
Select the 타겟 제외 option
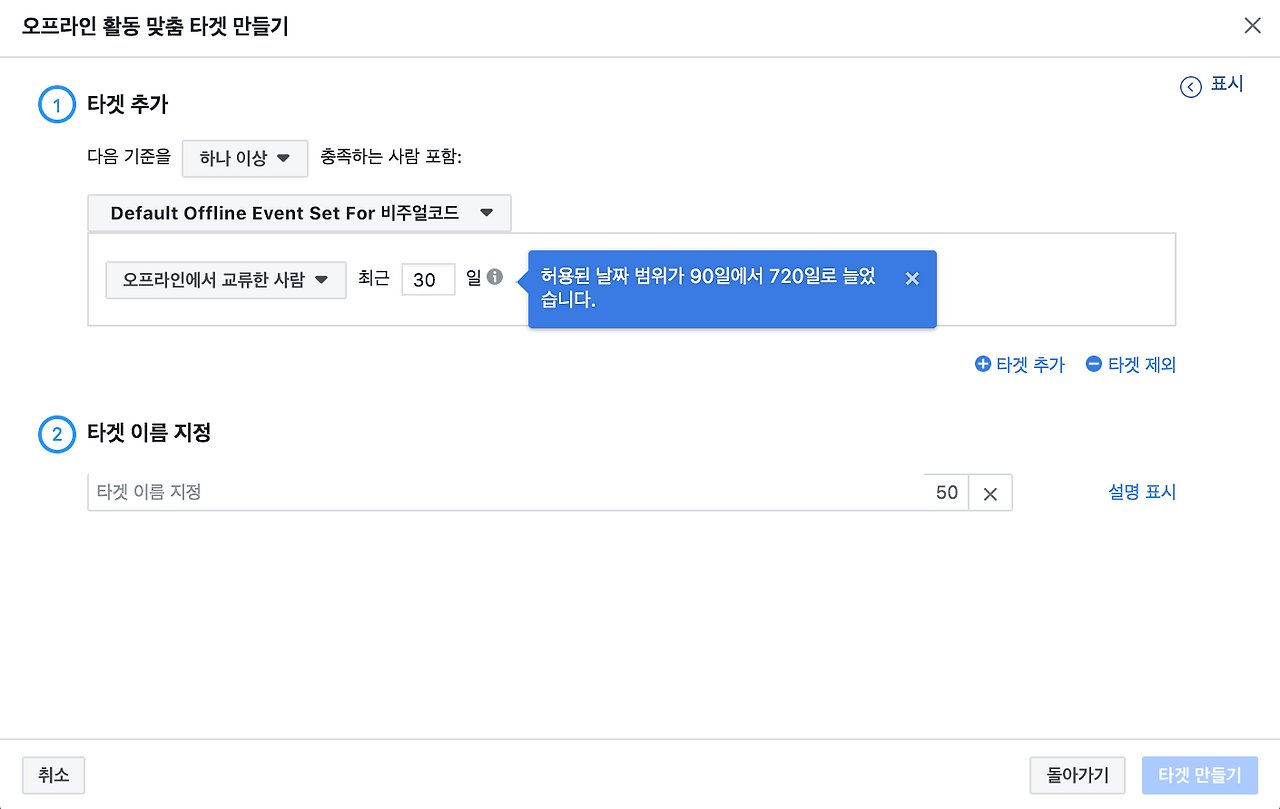coord(1140,364)
